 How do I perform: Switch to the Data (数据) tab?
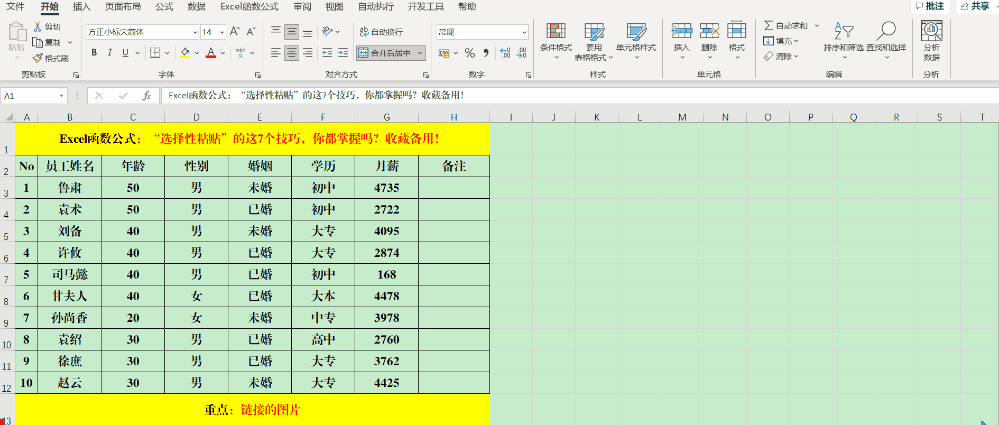197,7
